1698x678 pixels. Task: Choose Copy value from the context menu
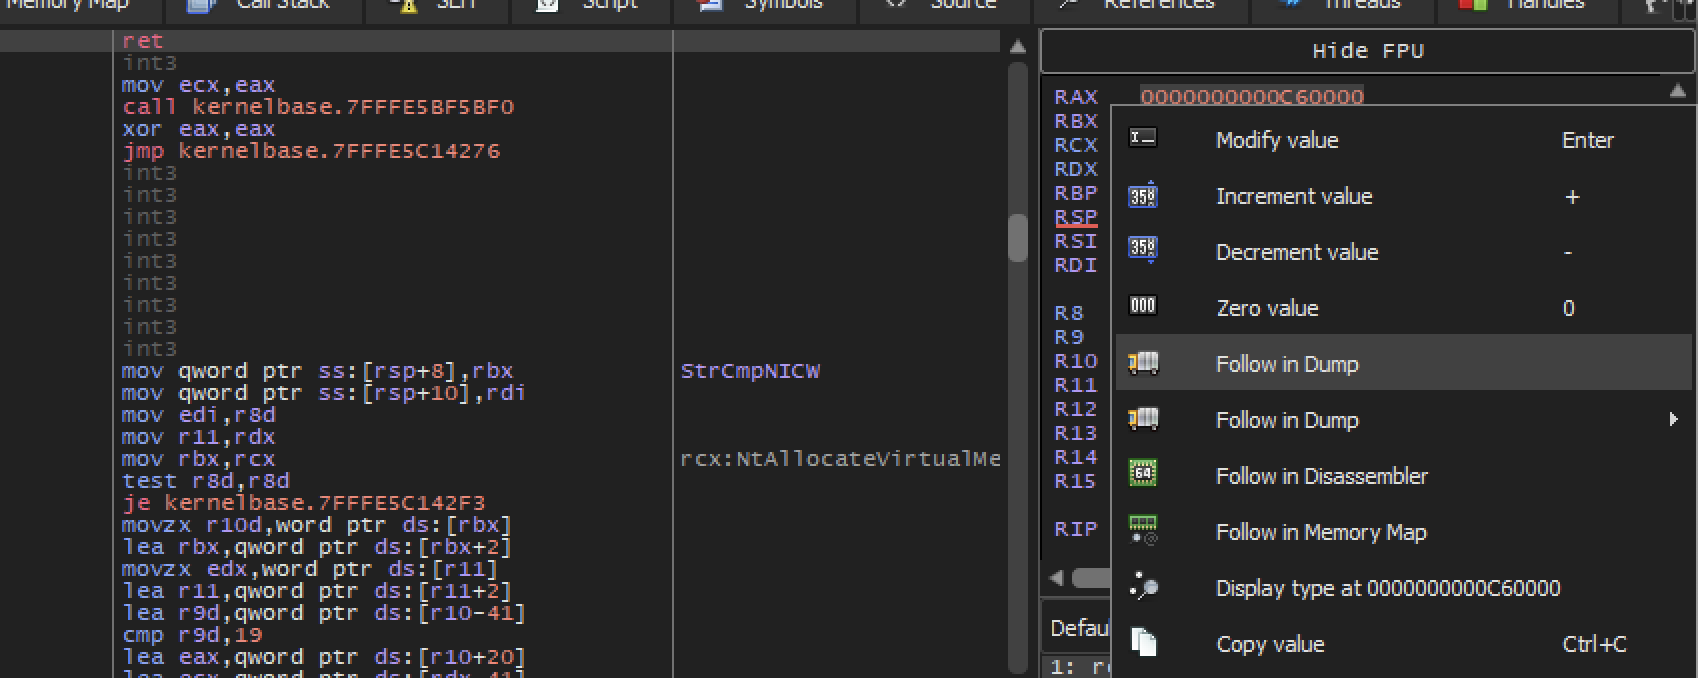1404,644
